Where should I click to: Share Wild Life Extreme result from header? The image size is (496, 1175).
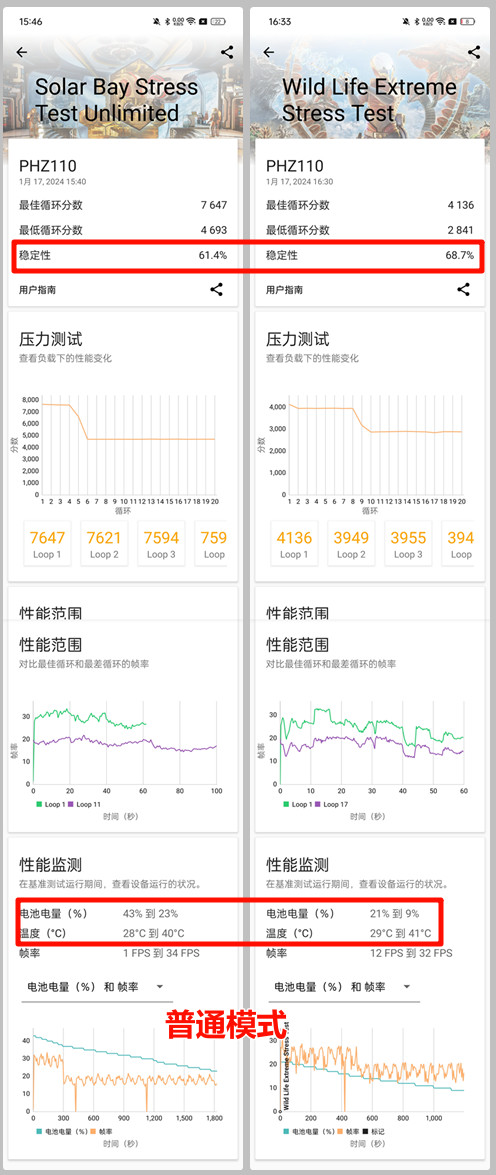point(474,52)
